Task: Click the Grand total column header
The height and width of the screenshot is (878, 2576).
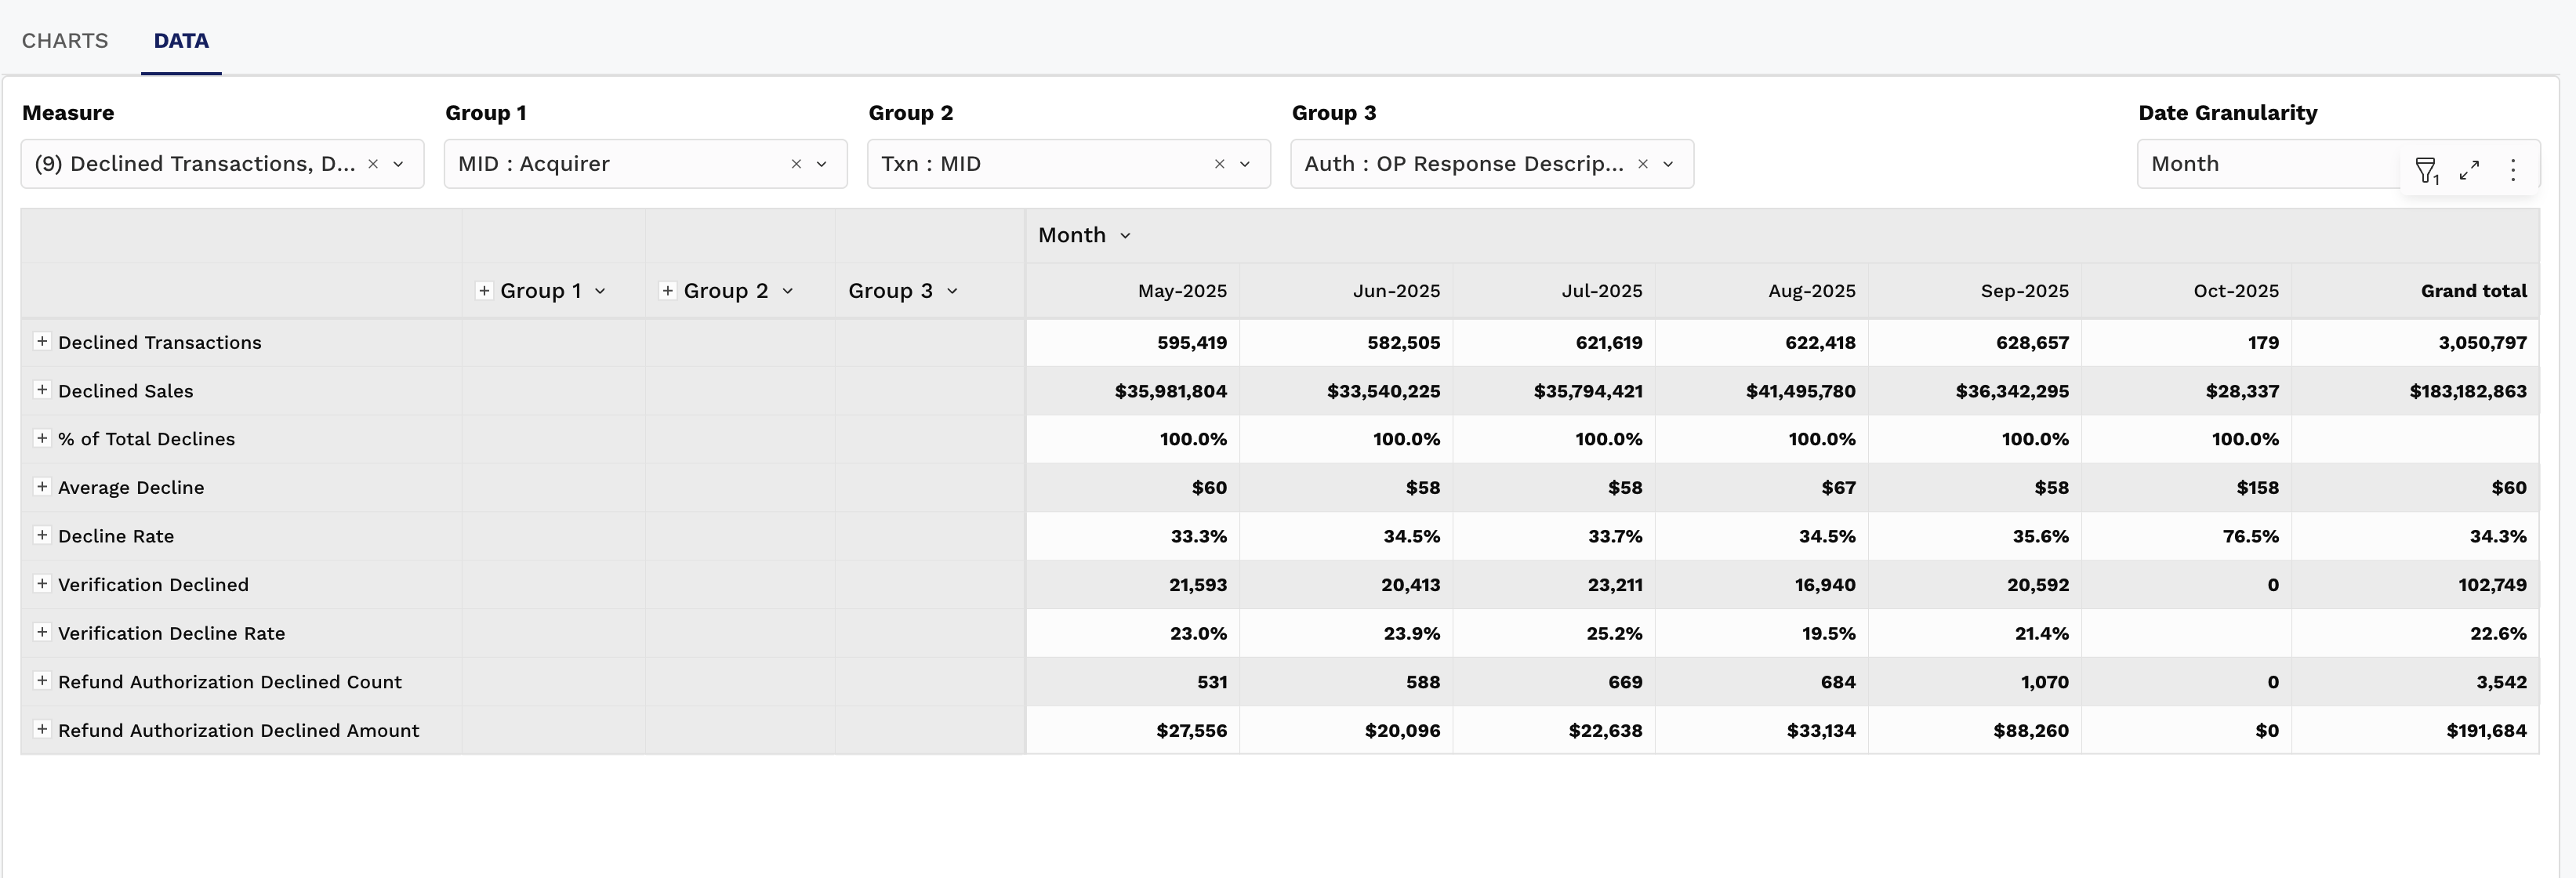Action: [2472, 291]
